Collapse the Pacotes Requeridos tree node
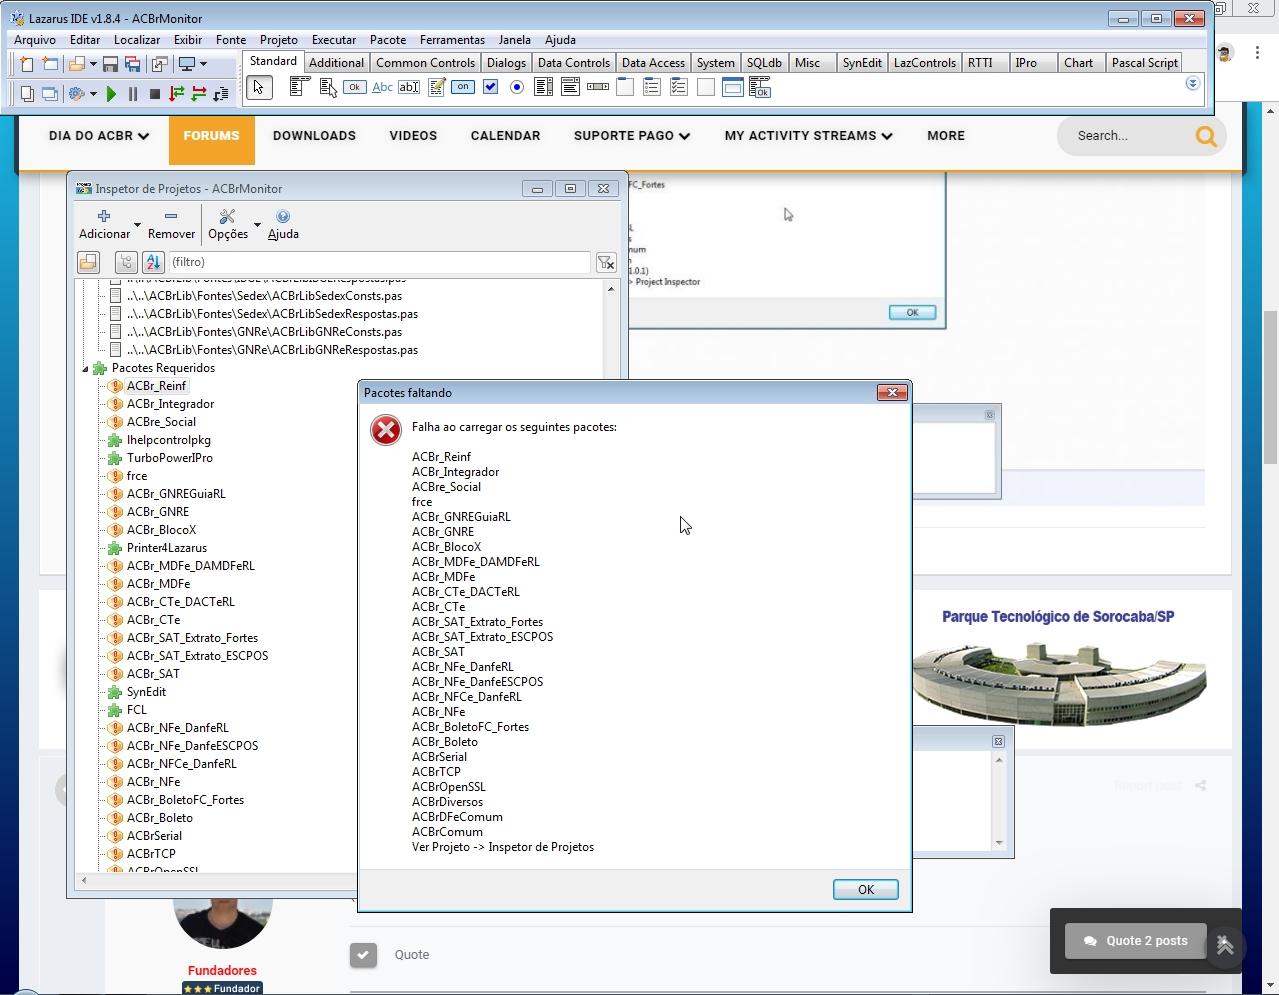Viewport: 1279px width, 995px height. pyautogui.click(x=85, y=369)
